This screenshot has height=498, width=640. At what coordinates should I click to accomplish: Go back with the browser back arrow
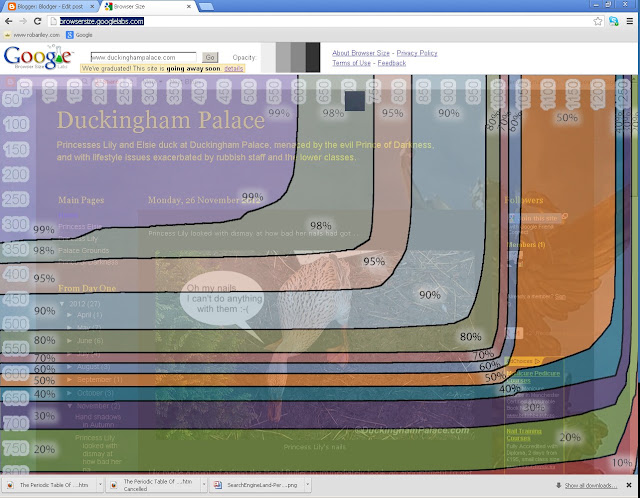9,21
